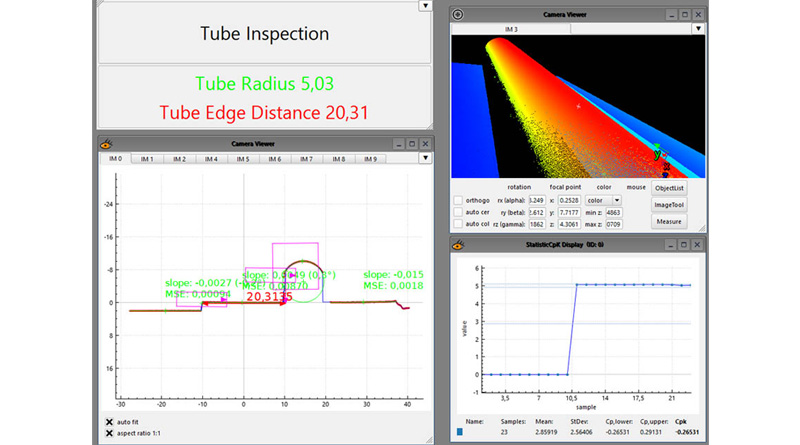The height and width of the screenshot is (445, 800).
Task: Uncheck the aspect ratio 1:1 option
Action: (x=109, y=433)
